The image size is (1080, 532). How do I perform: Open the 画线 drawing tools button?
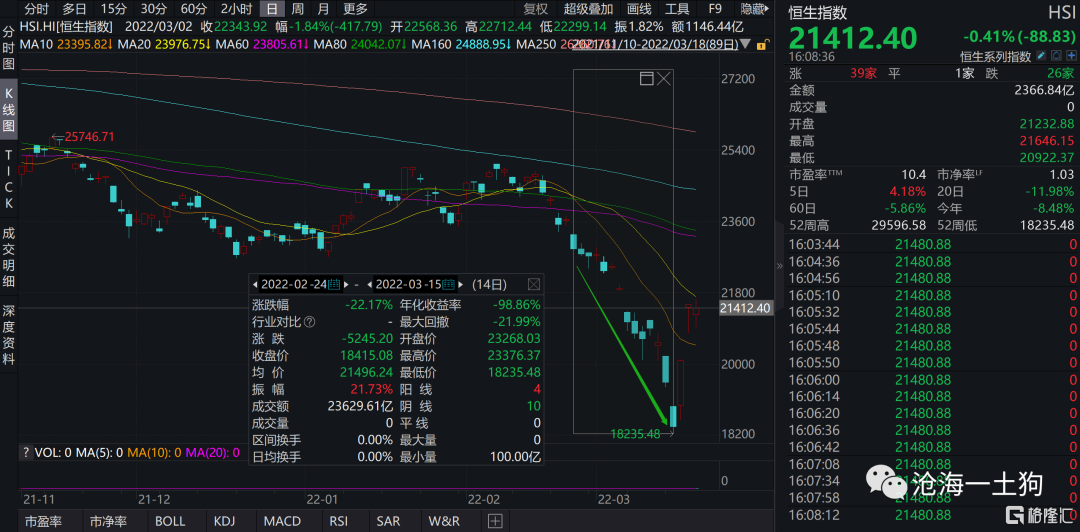pyautogui.click(x=638, y=9)
